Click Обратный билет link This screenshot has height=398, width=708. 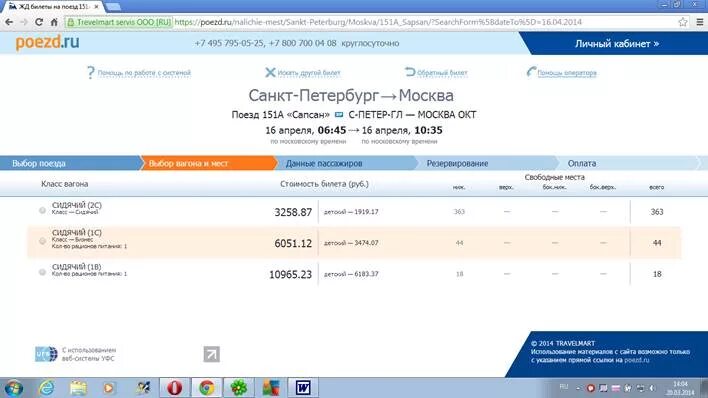coord(442,73)
